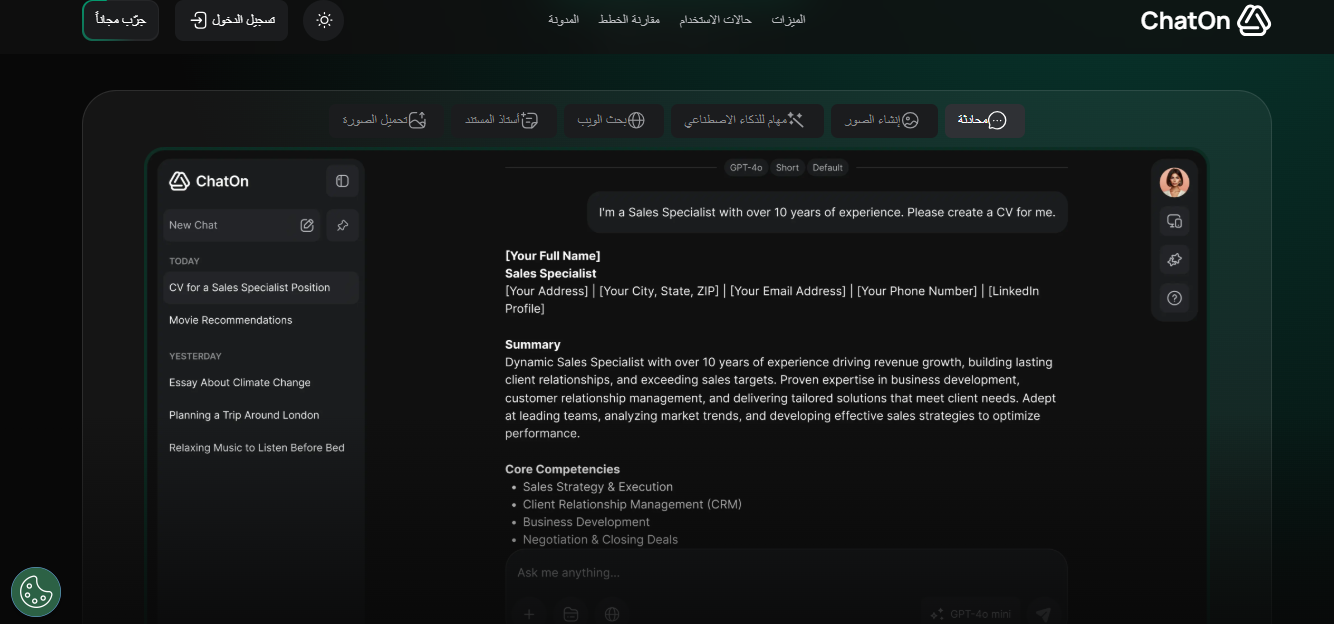Click the pin icon beside New Chat
Viewport: 1334px width, 624px height.
[x=342, y=225]
